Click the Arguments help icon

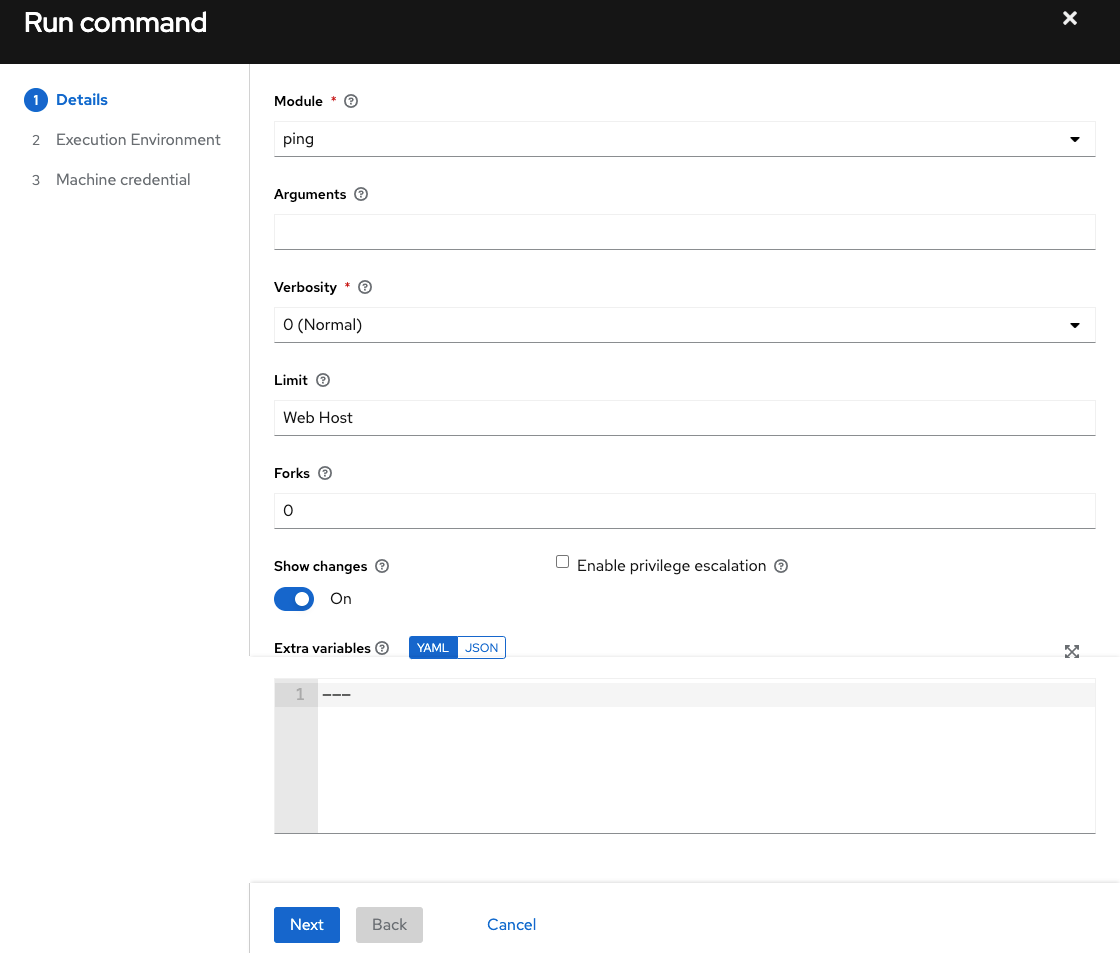(x=360, y=194)
